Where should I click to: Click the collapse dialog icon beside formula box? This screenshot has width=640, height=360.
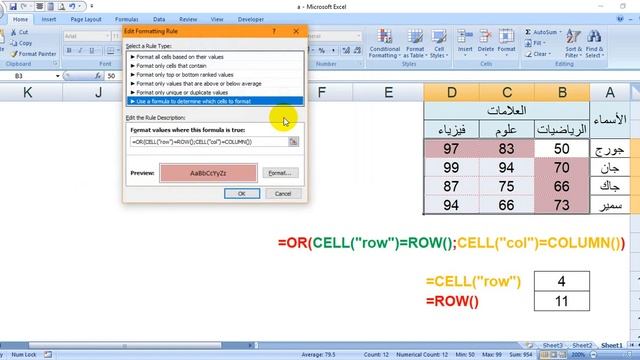[x=293, y=142]
